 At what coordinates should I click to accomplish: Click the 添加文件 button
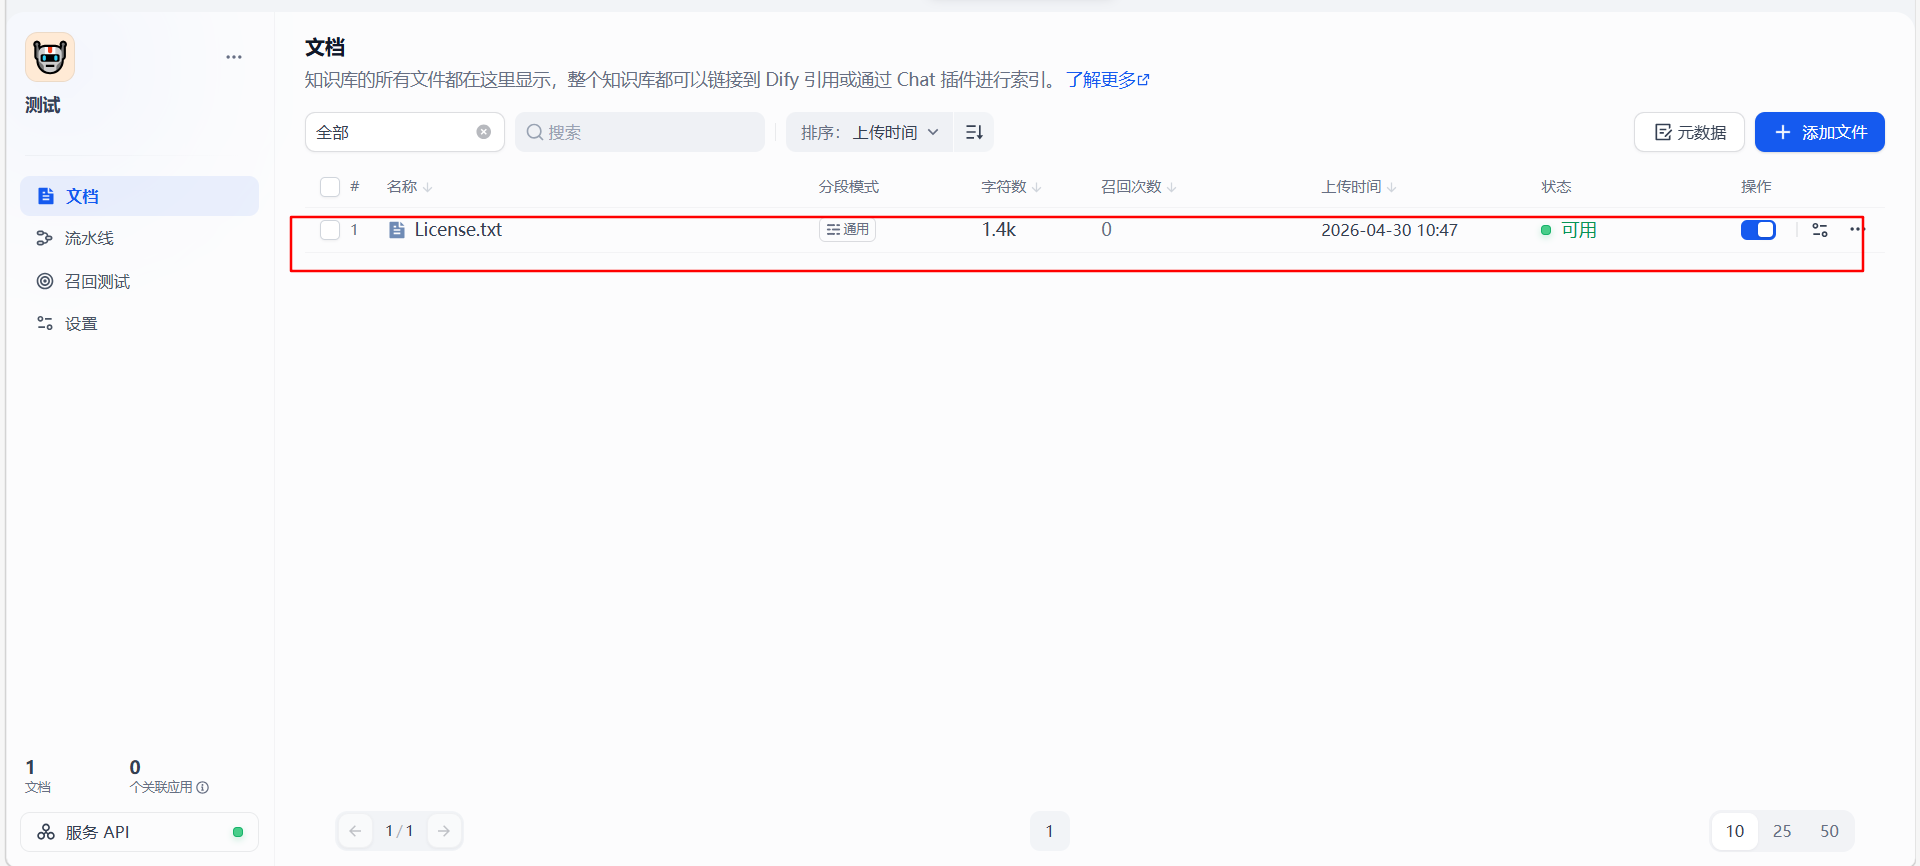1820,132
